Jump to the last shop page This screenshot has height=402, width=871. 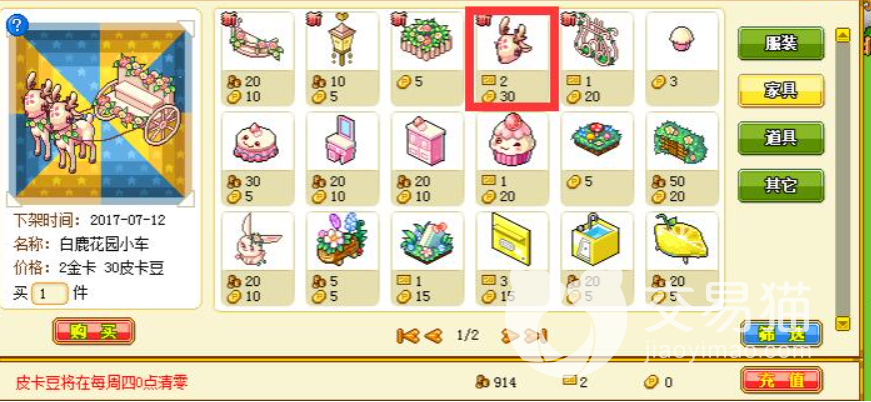(x=536, y=335)
